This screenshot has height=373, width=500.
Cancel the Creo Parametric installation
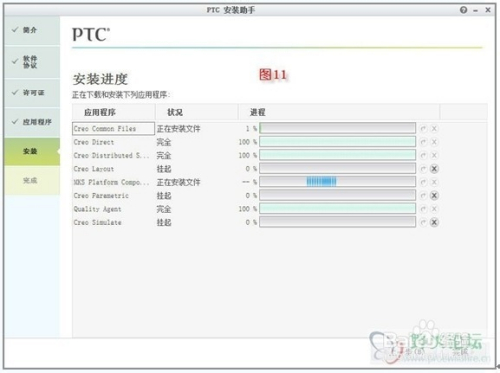434,195
